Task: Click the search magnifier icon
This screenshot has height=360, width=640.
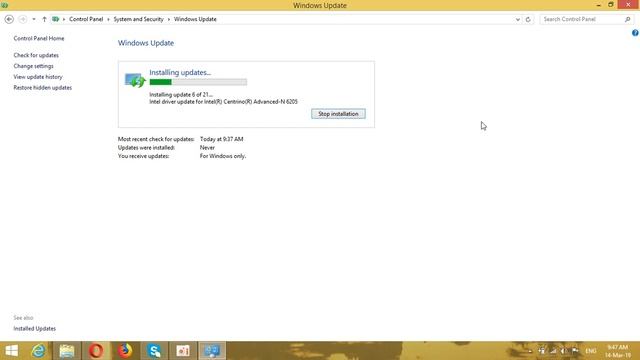Action: tap(628, 19)
